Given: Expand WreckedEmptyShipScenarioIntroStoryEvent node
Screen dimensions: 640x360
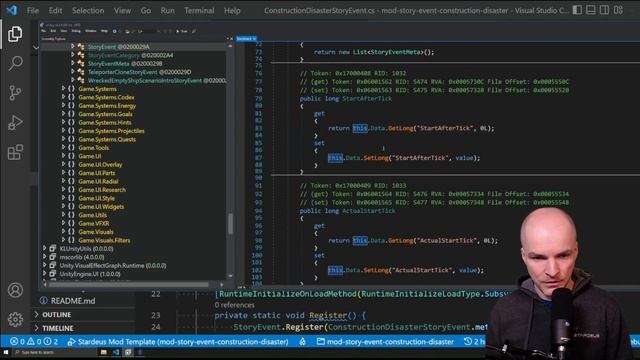Looking at the screenshot, I should click(x=73, y=80).
